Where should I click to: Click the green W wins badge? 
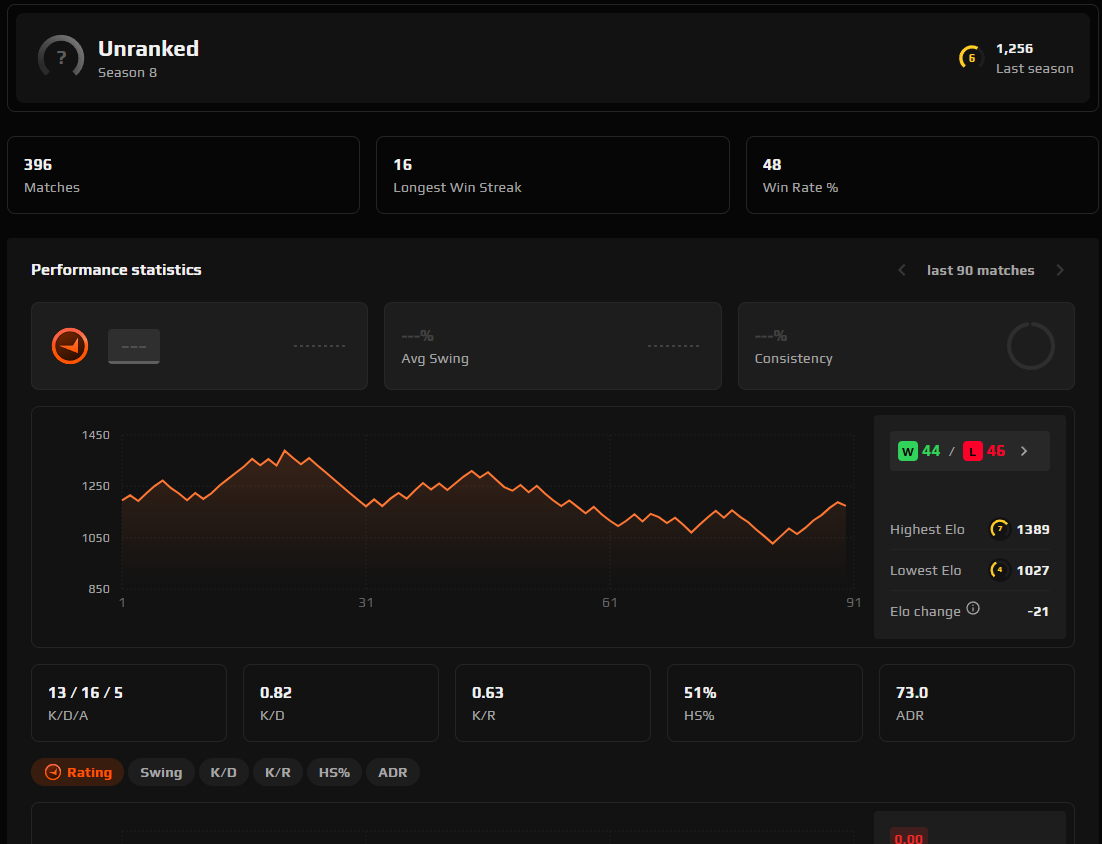[908, 451]
